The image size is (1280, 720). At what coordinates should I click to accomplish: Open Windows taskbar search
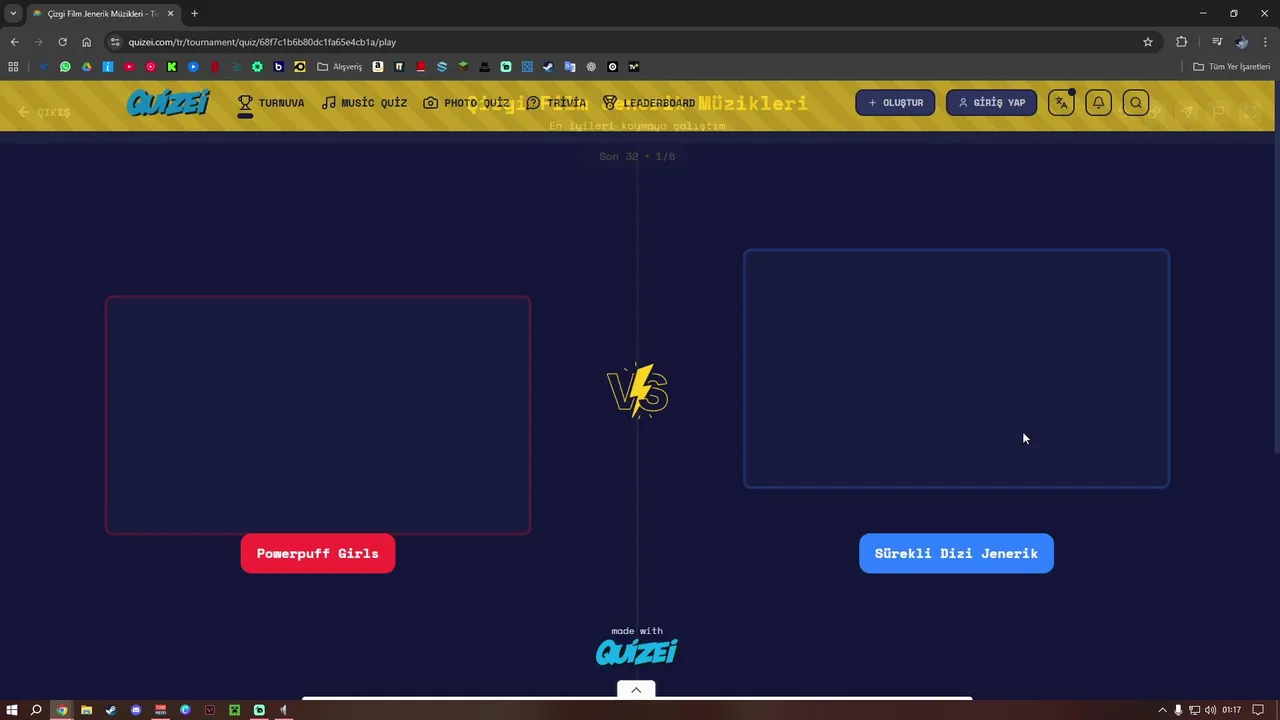tap(36, 710)
